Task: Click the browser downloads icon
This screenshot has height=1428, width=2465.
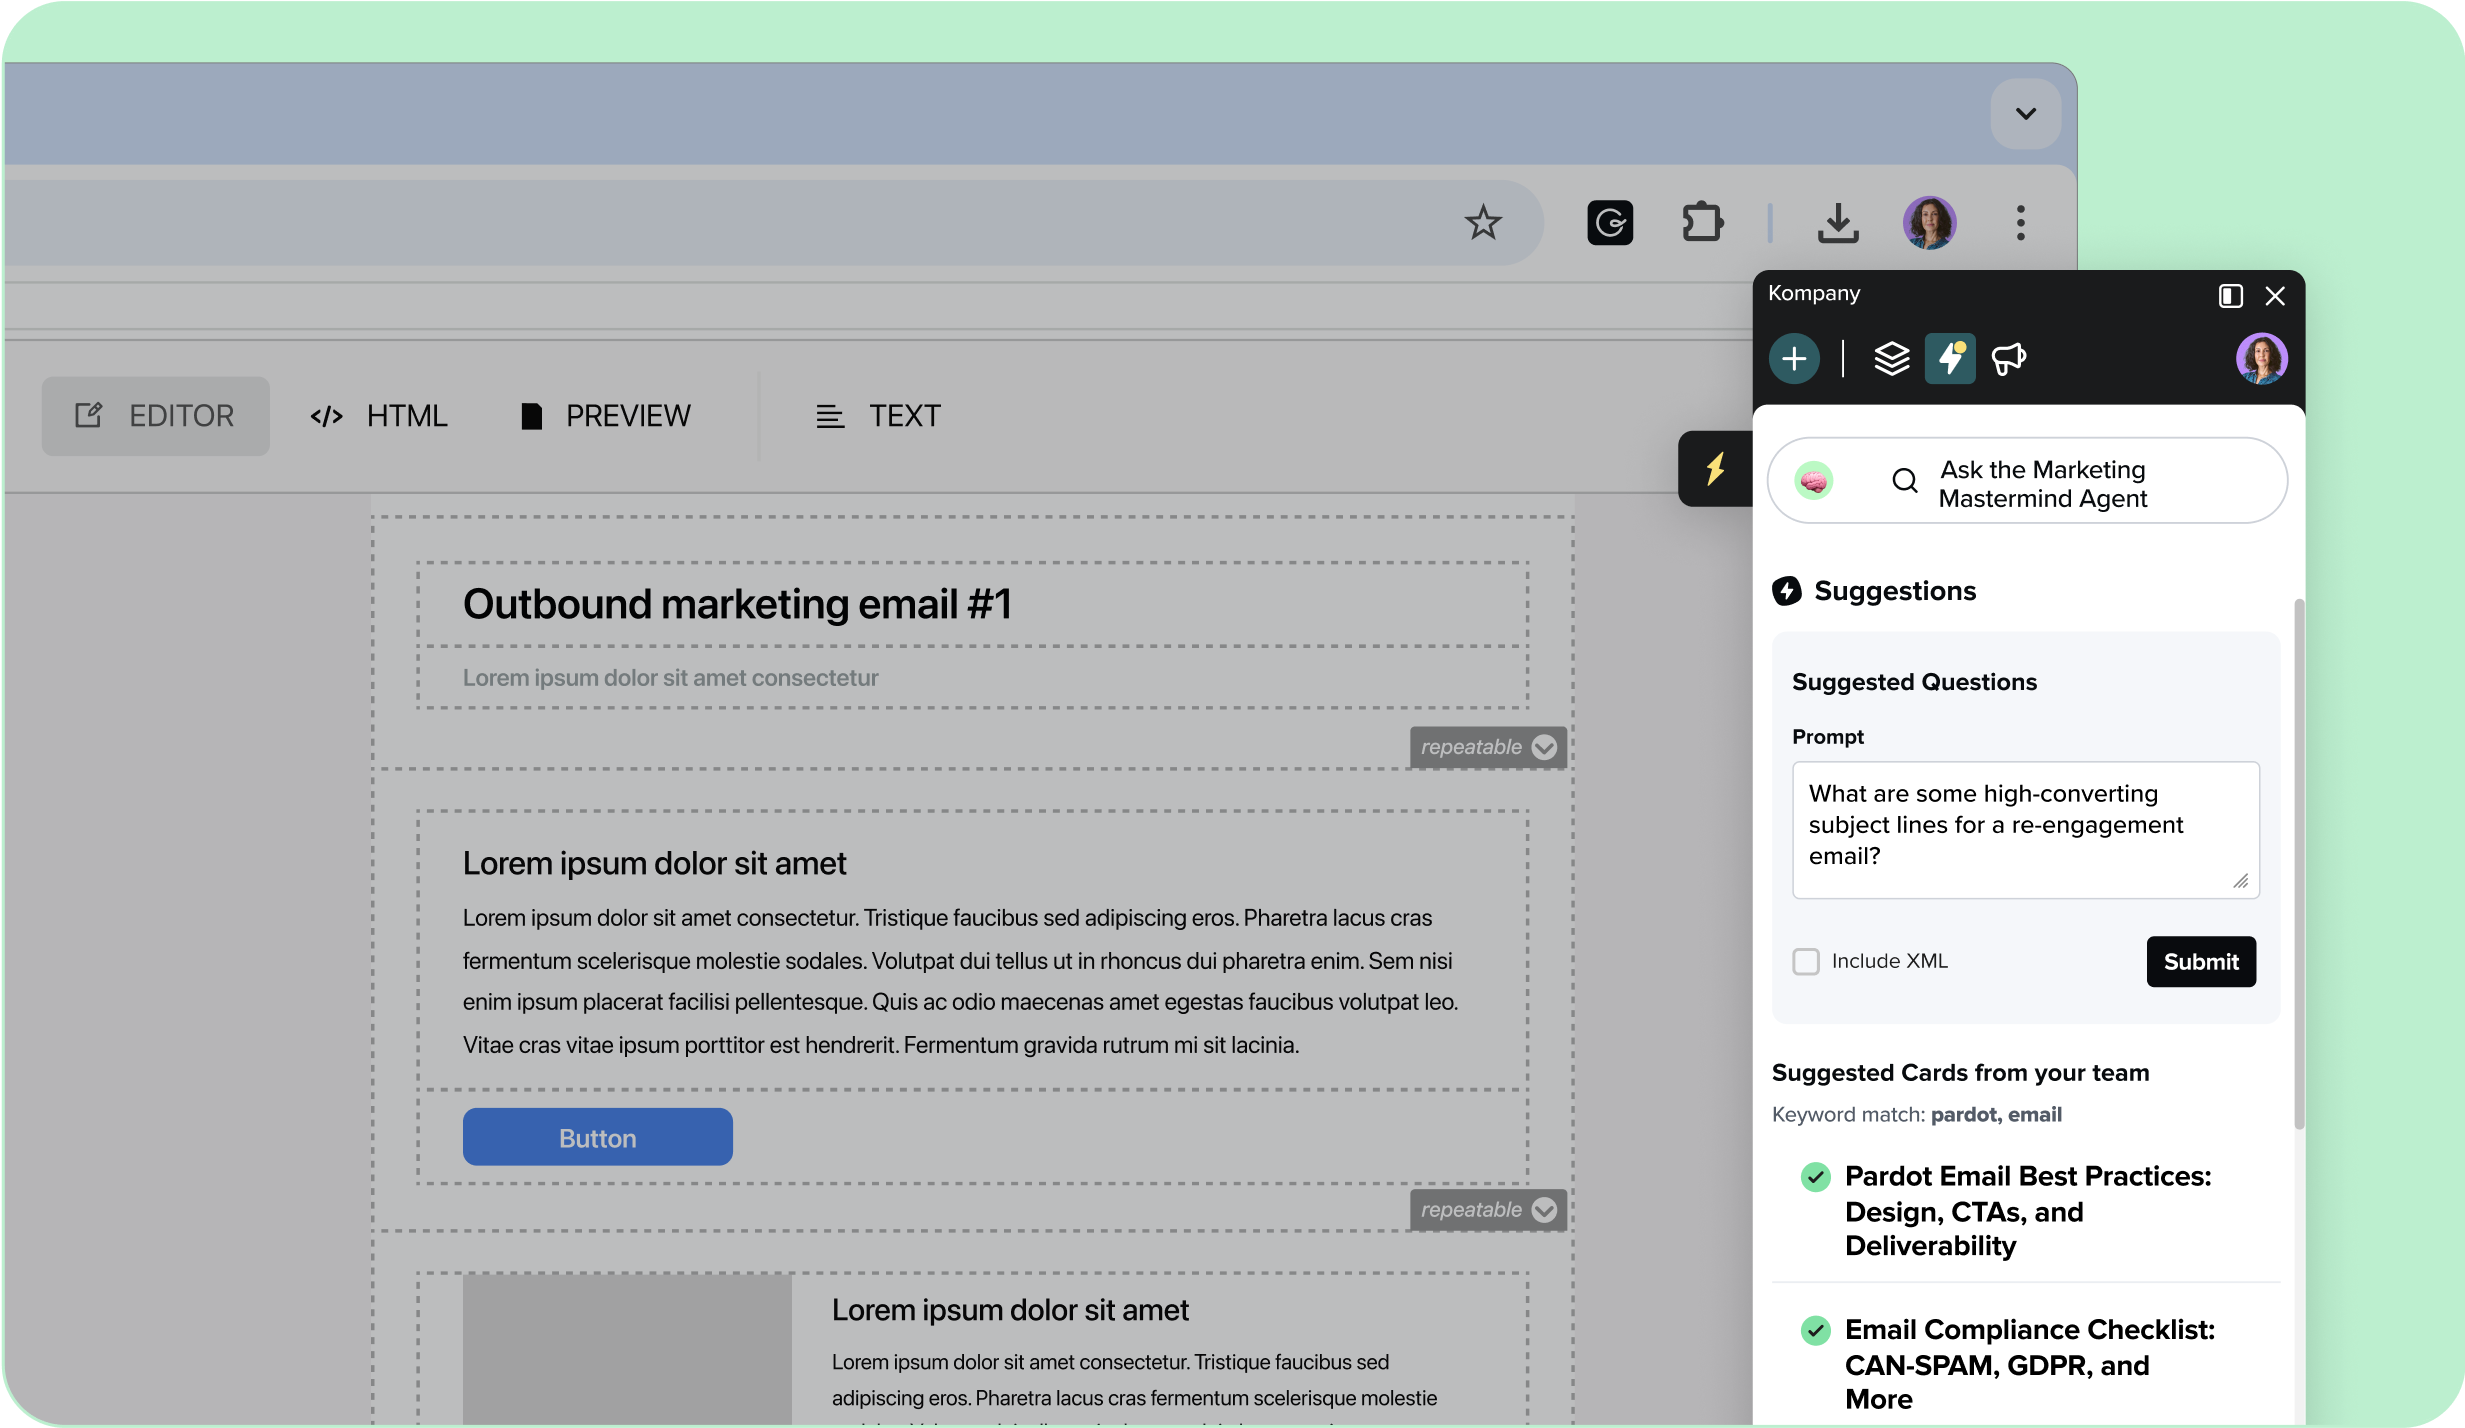Action: (x=1837, y=223)
